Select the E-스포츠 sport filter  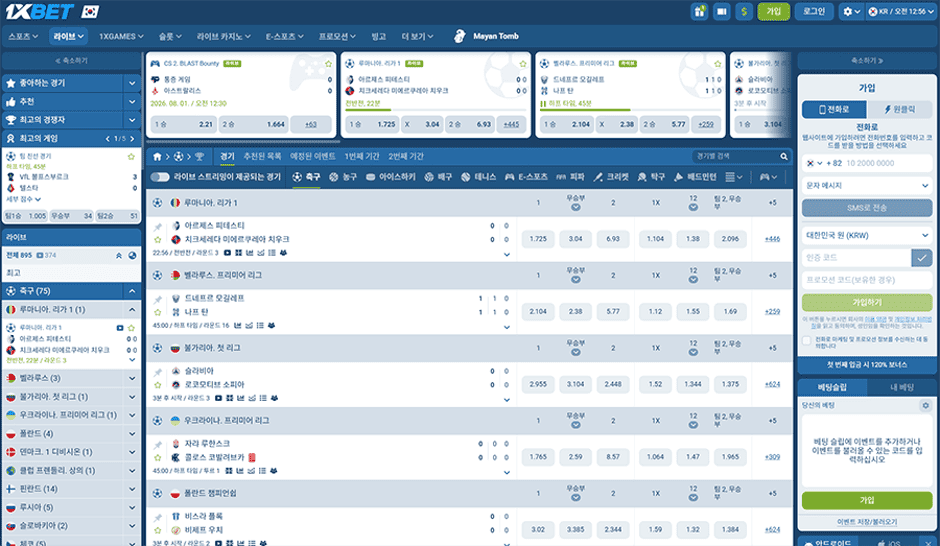coord(526,177)
